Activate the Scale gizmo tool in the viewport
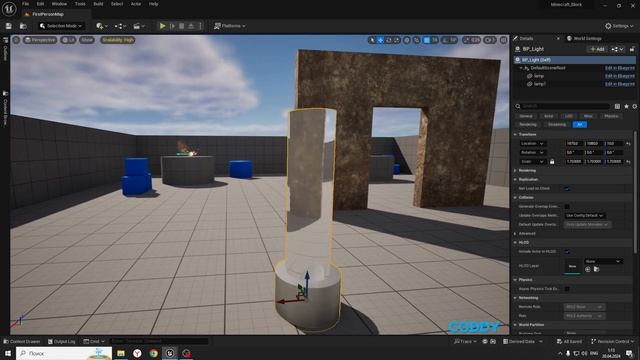The height and width of the screenshot is (360, 640). coord(396,40)
